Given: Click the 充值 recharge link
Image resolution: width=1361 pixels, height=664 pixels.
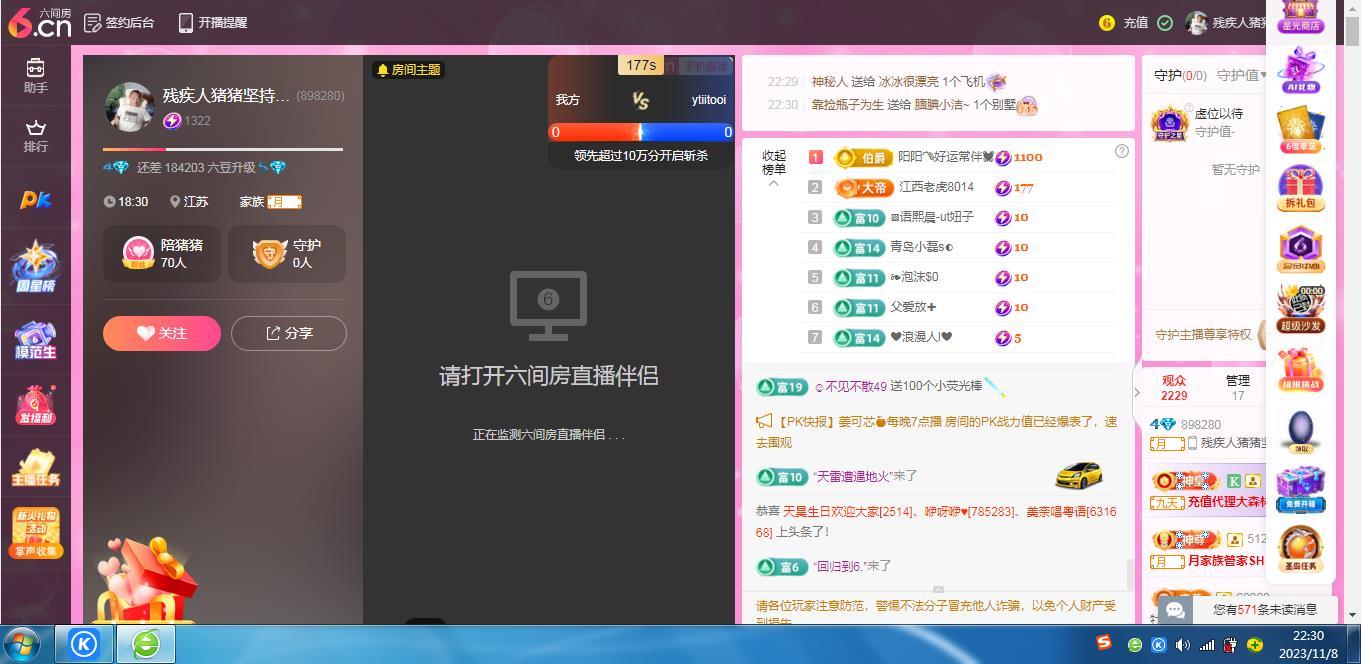Looking at the screenshot, I should click(1136, 22).
